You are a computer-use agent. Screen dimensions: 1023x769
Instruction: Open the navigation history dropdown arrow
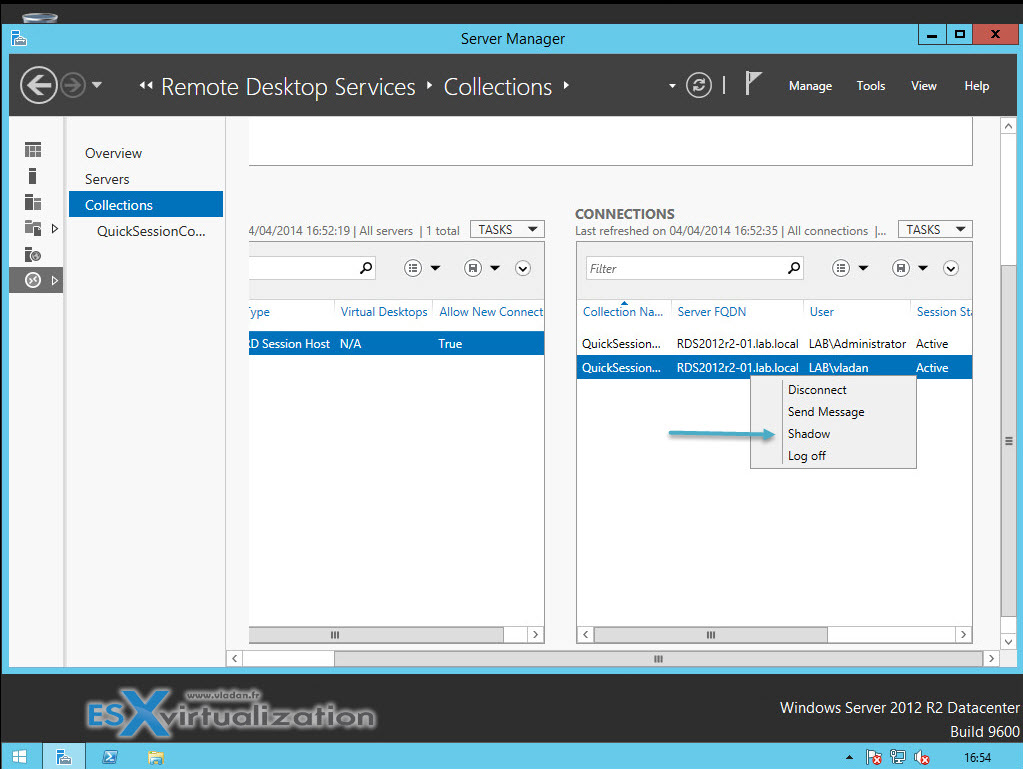click(97, 85)
